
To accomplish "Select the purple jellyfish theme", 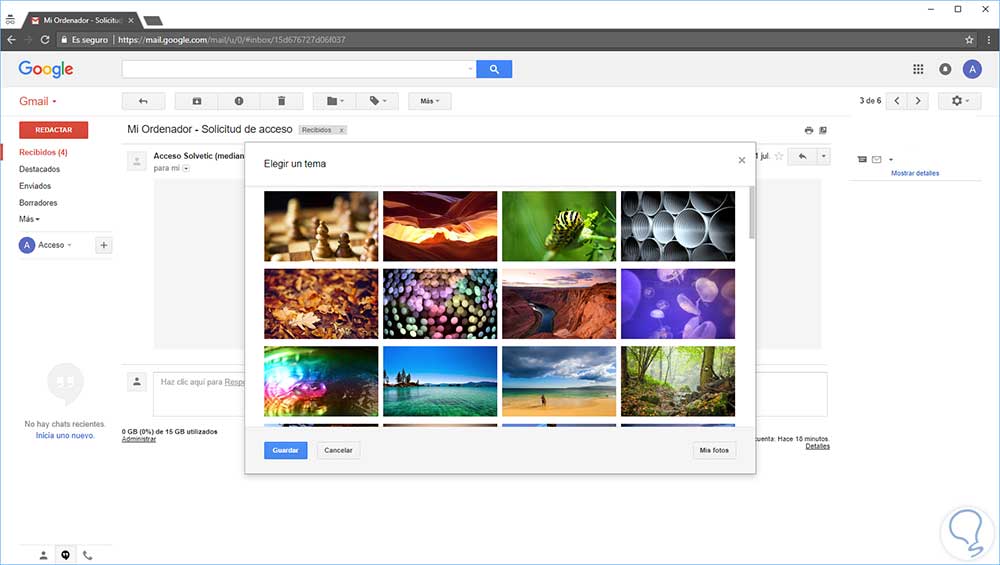I will [678, 304].
